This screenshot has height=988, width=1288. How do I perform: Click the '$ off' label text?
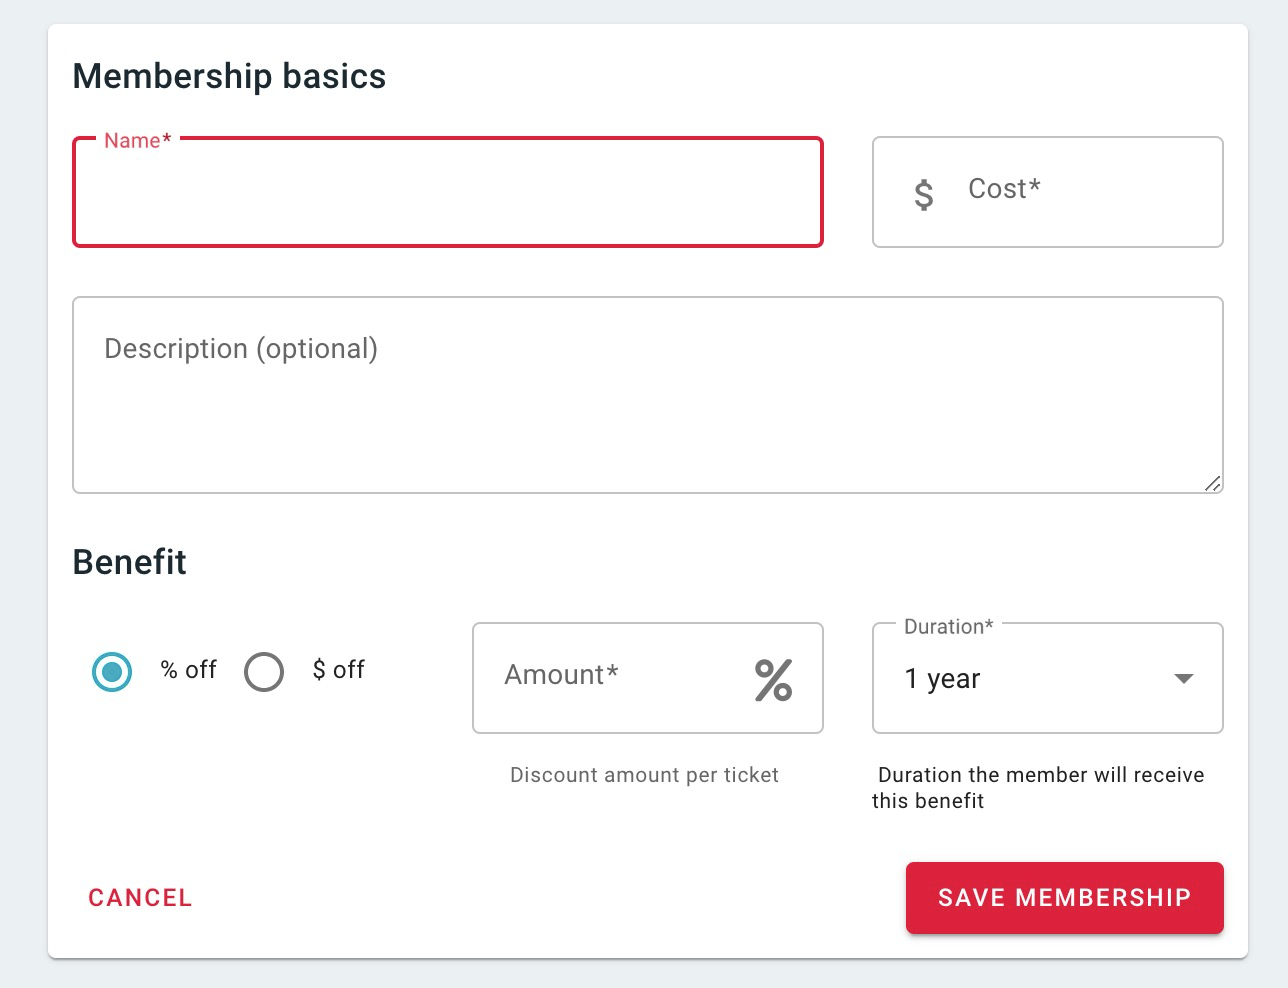tap(338, 669)
